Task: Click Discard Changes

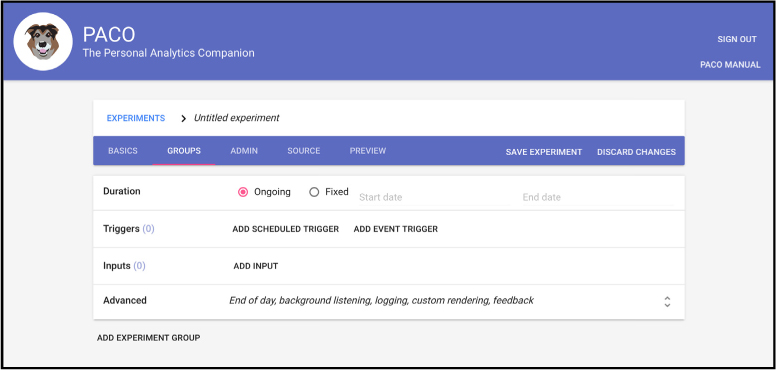Action: (x=636, y=152)
